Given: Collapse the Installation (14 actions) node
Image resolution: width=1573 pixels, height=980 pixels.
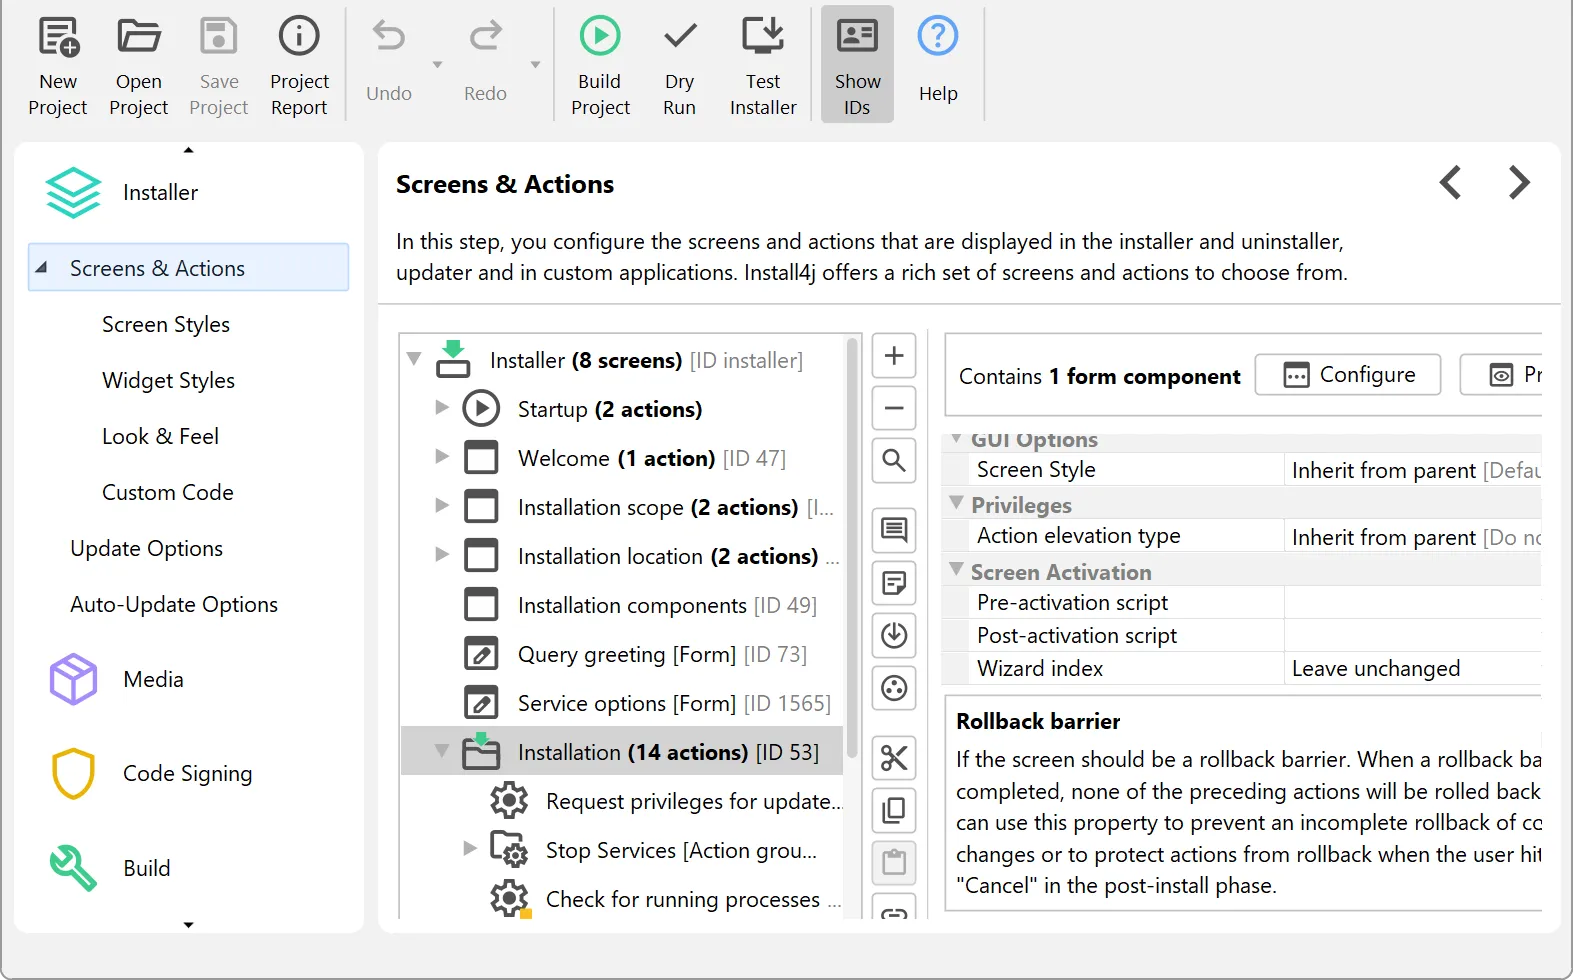Looking at the screenshot, I should click(x=441, y=750).
